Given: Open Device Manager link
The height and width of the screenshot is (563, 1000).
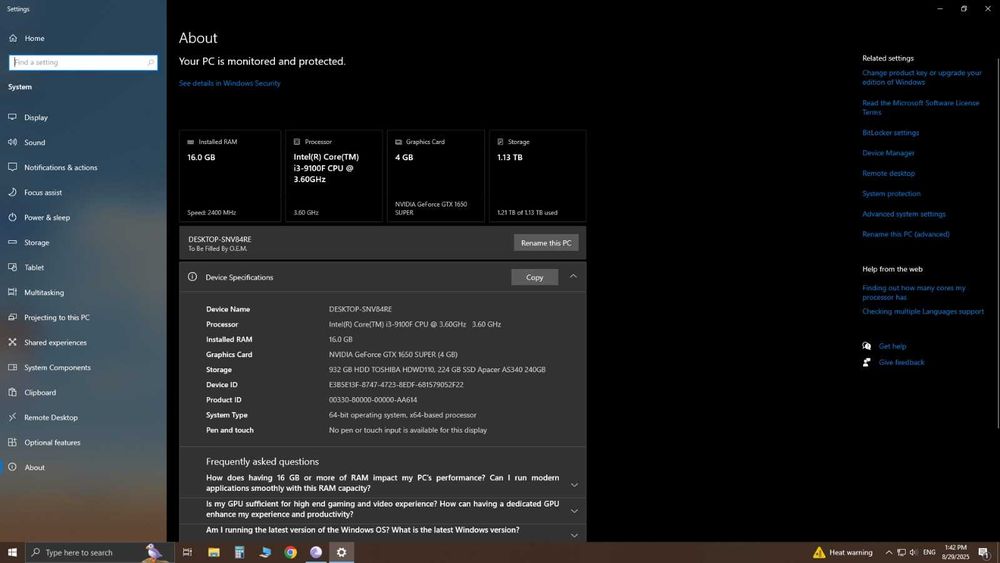Looking at the screenshot, I should 888,153.
